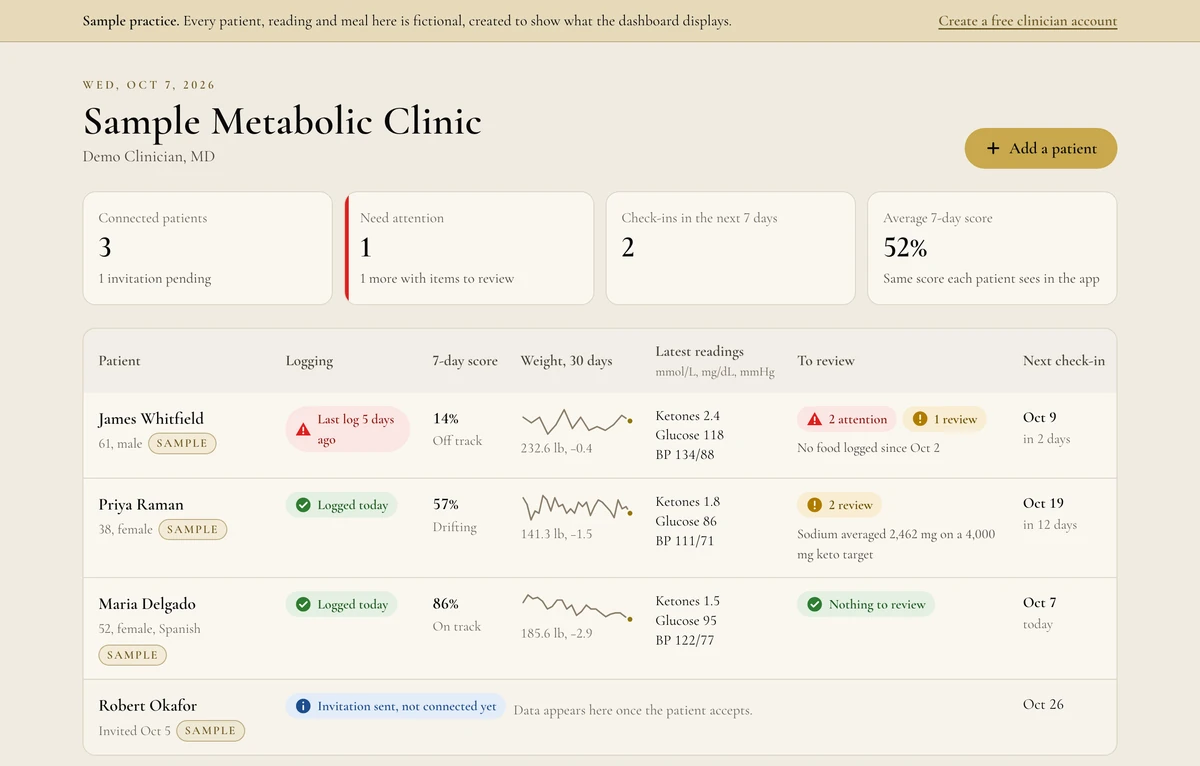Click the 141.3 lb, −1.5 weight value
The height and width of the screenshot is (766, 1200).
click(556, 534)
